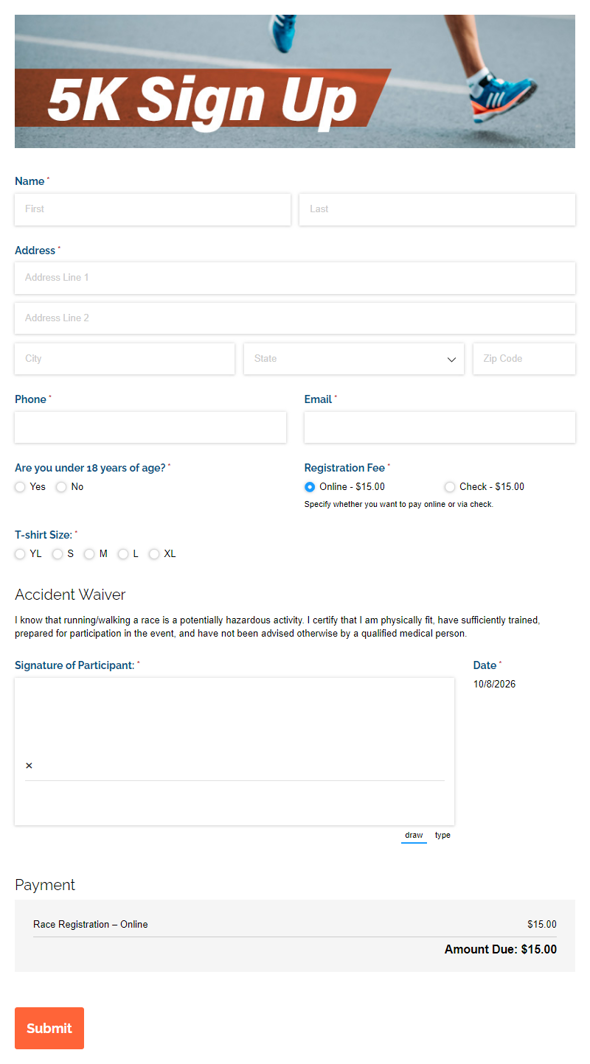Click the Last name input field
This screenshot has width=590, height=1064.
point(437,209)
